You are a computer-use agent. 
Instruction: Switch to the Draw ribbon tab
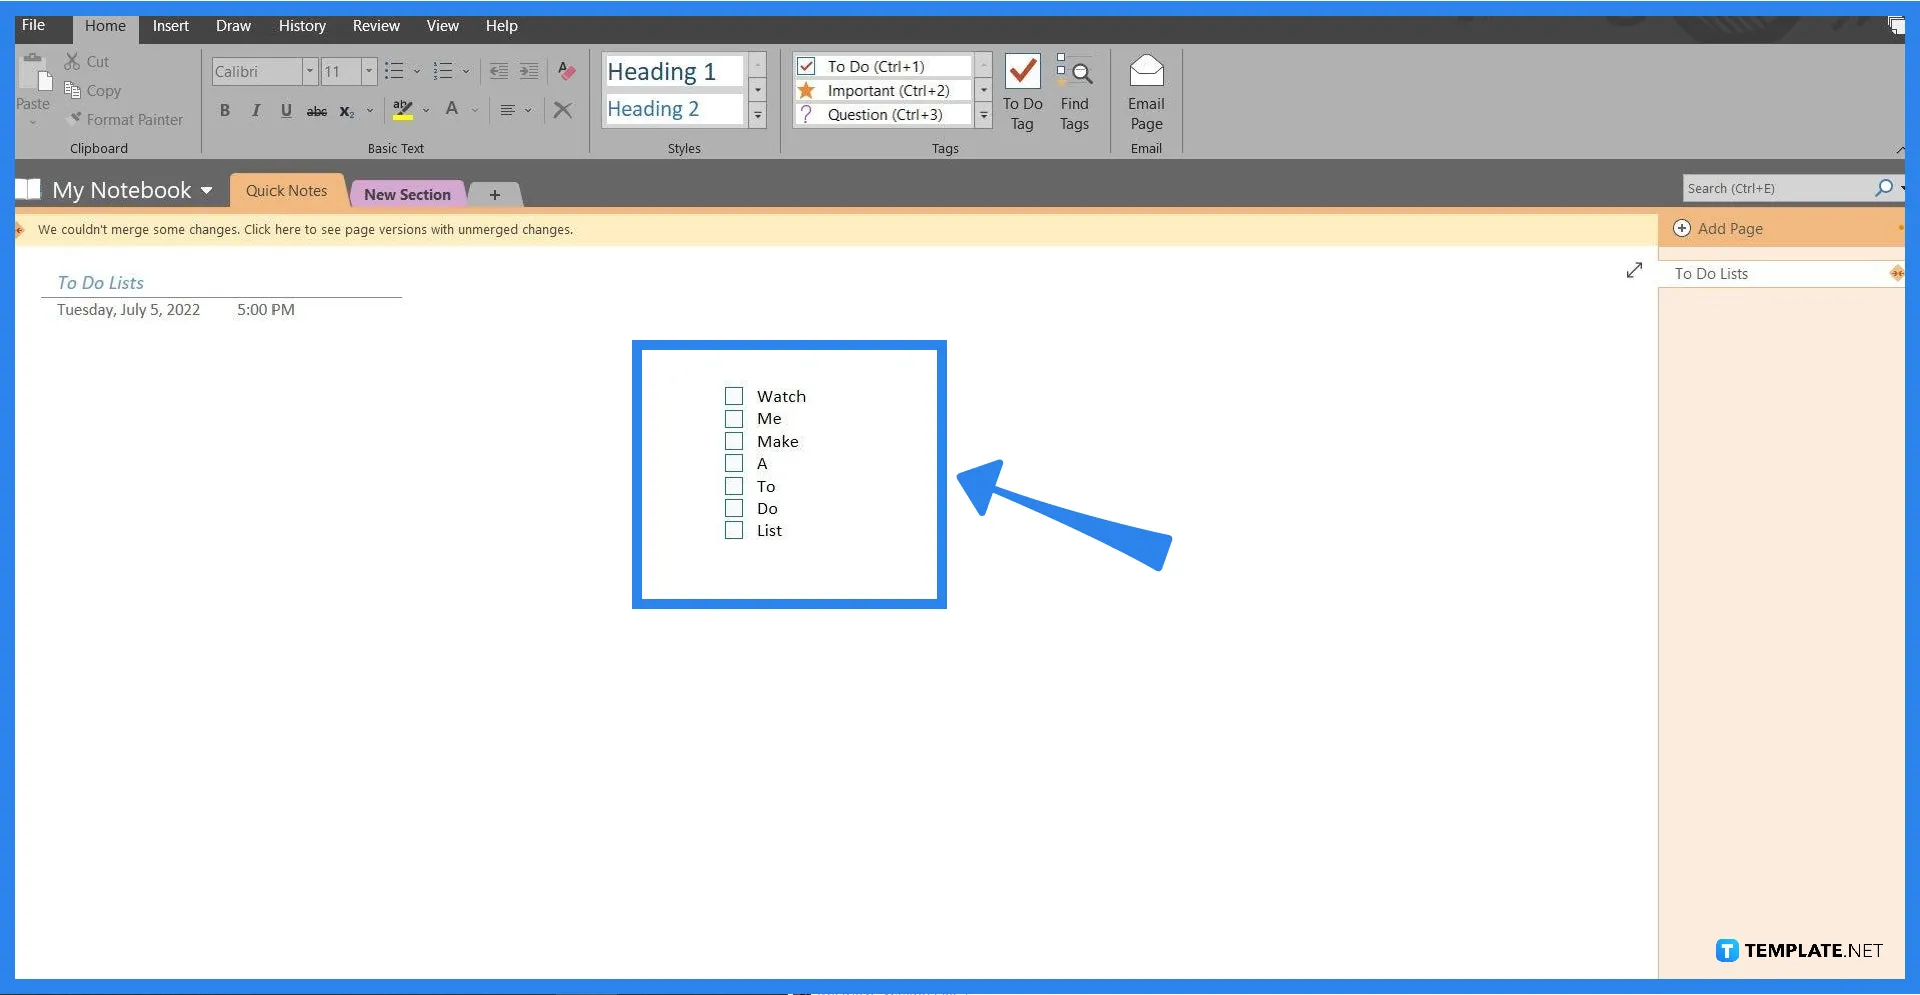232,26
